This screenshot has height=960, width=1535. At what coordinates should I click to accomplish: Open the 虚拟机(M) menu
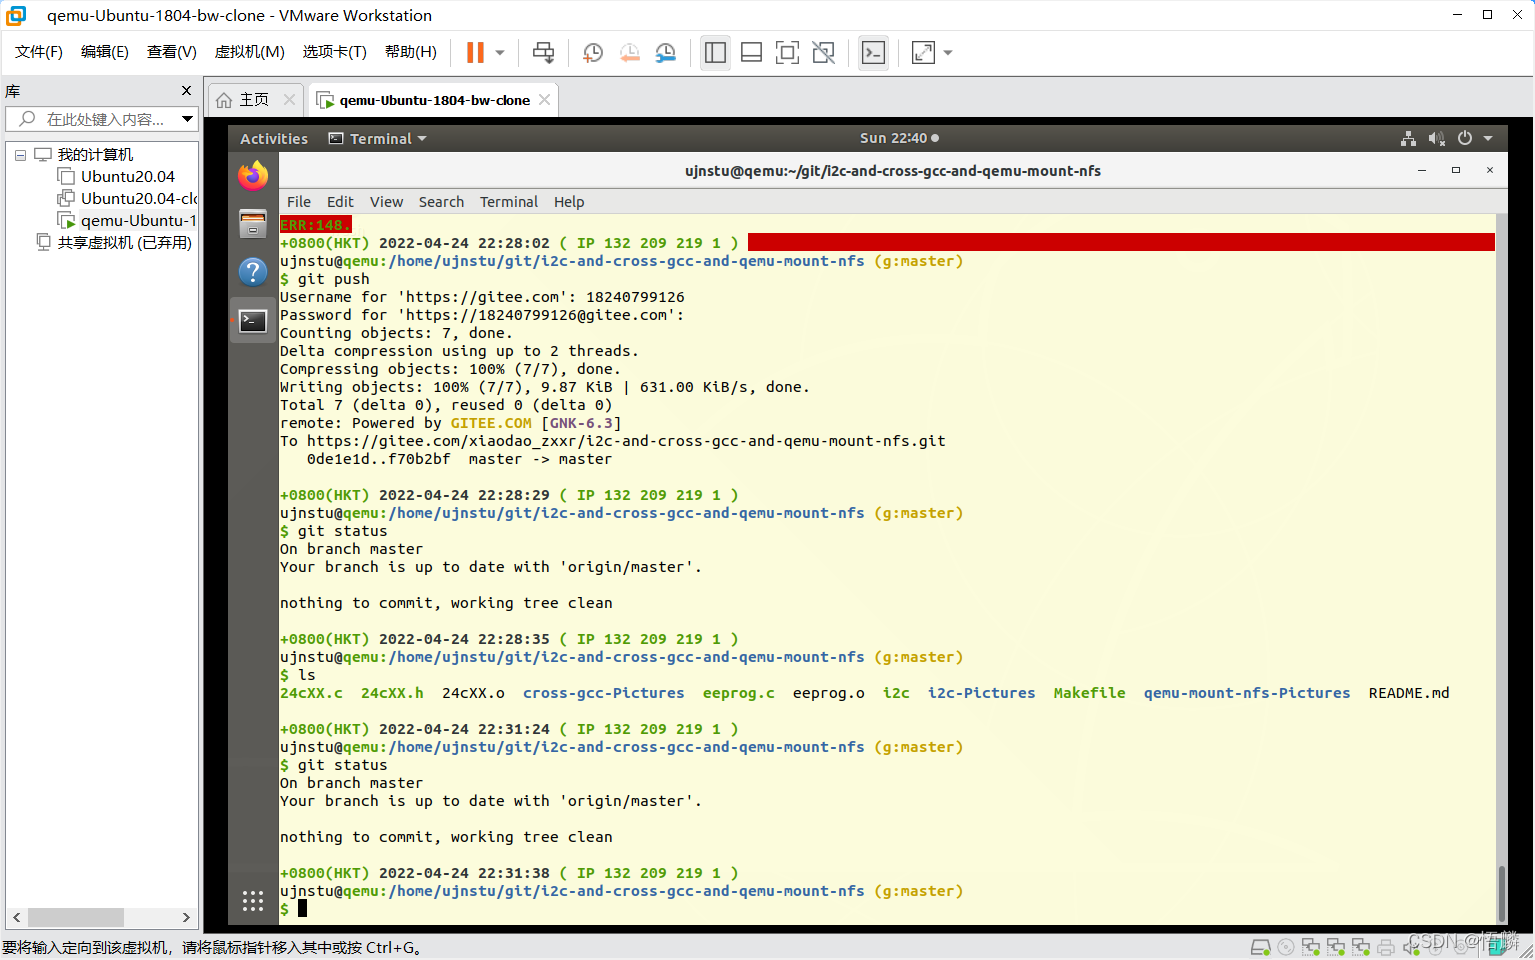pos(250,52)
